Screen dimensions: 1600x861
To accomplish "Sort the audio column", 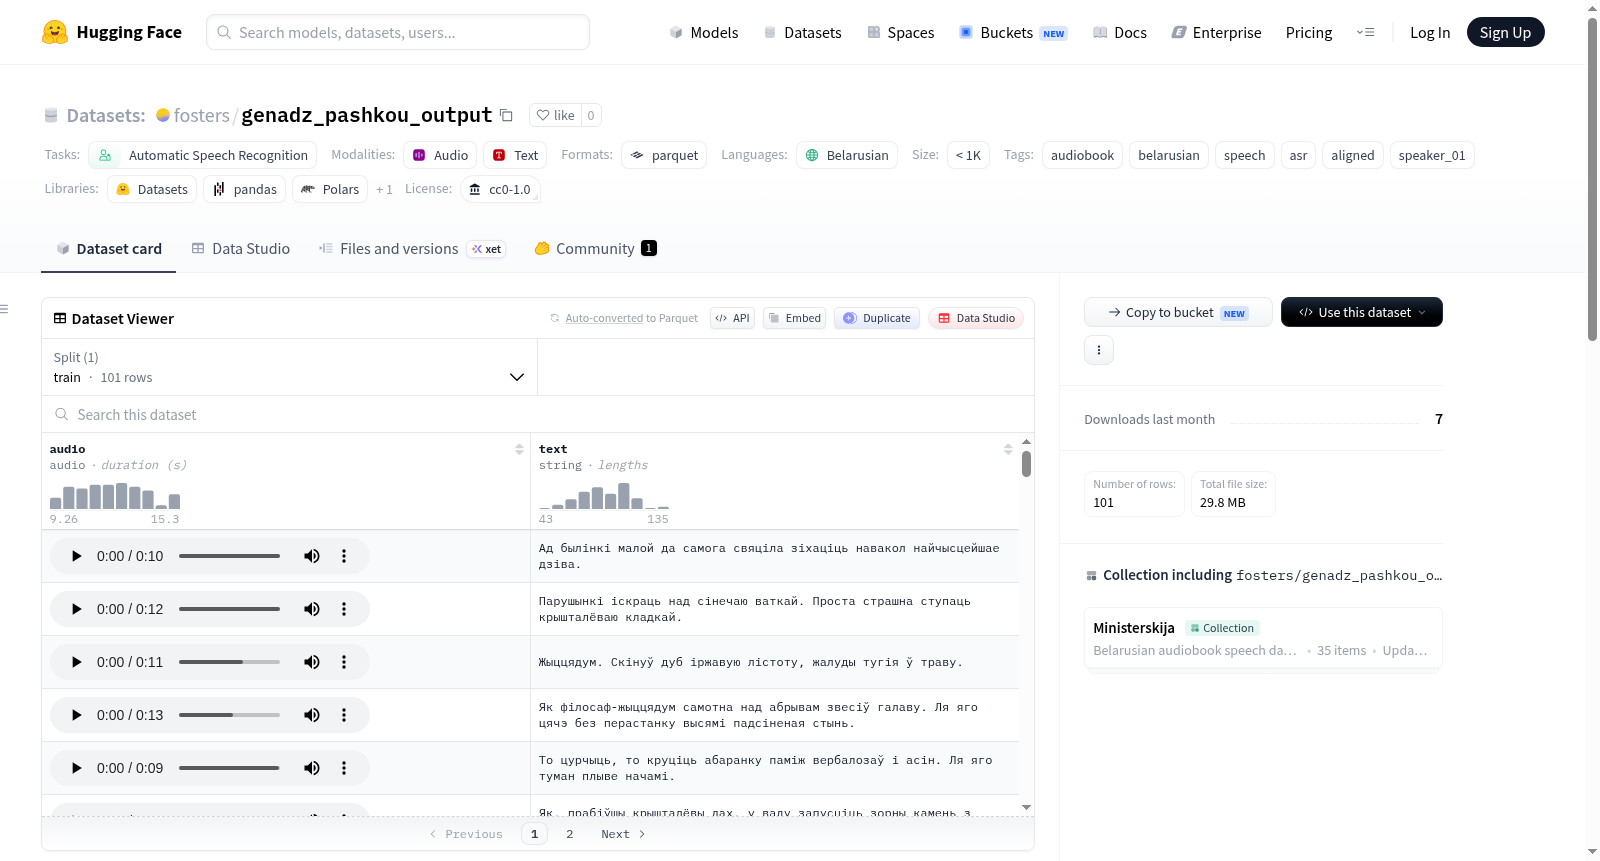I will [519, 449].
